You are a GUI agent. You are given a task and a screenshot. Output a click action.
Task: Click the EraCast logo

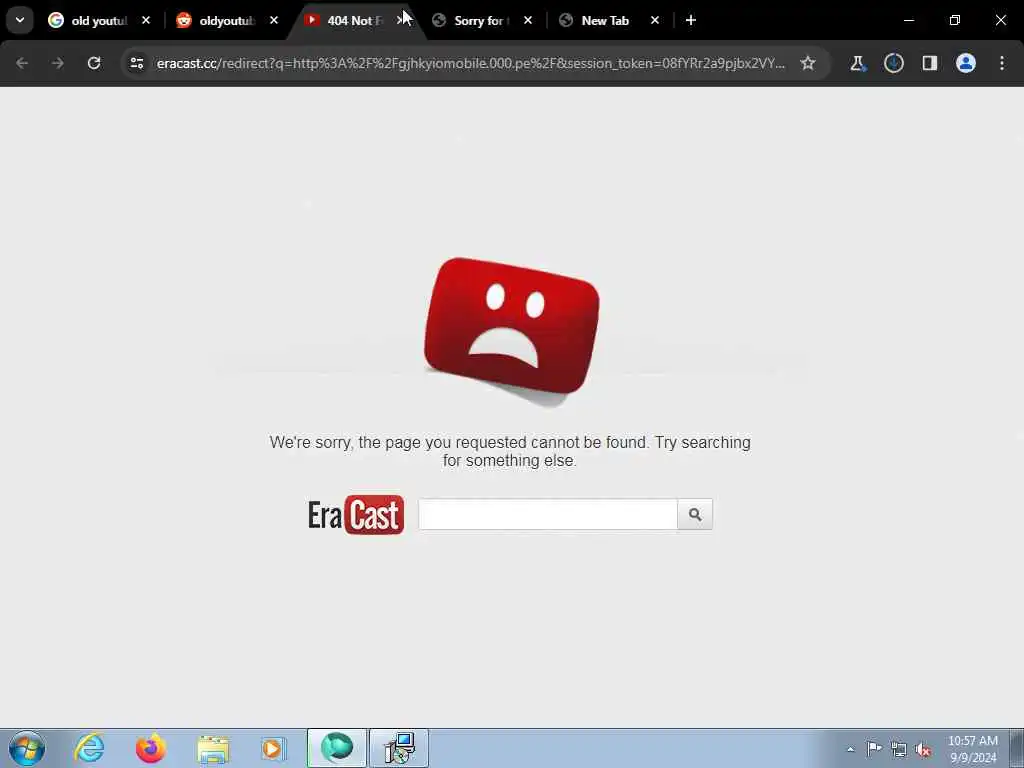[x=356, y=515]
